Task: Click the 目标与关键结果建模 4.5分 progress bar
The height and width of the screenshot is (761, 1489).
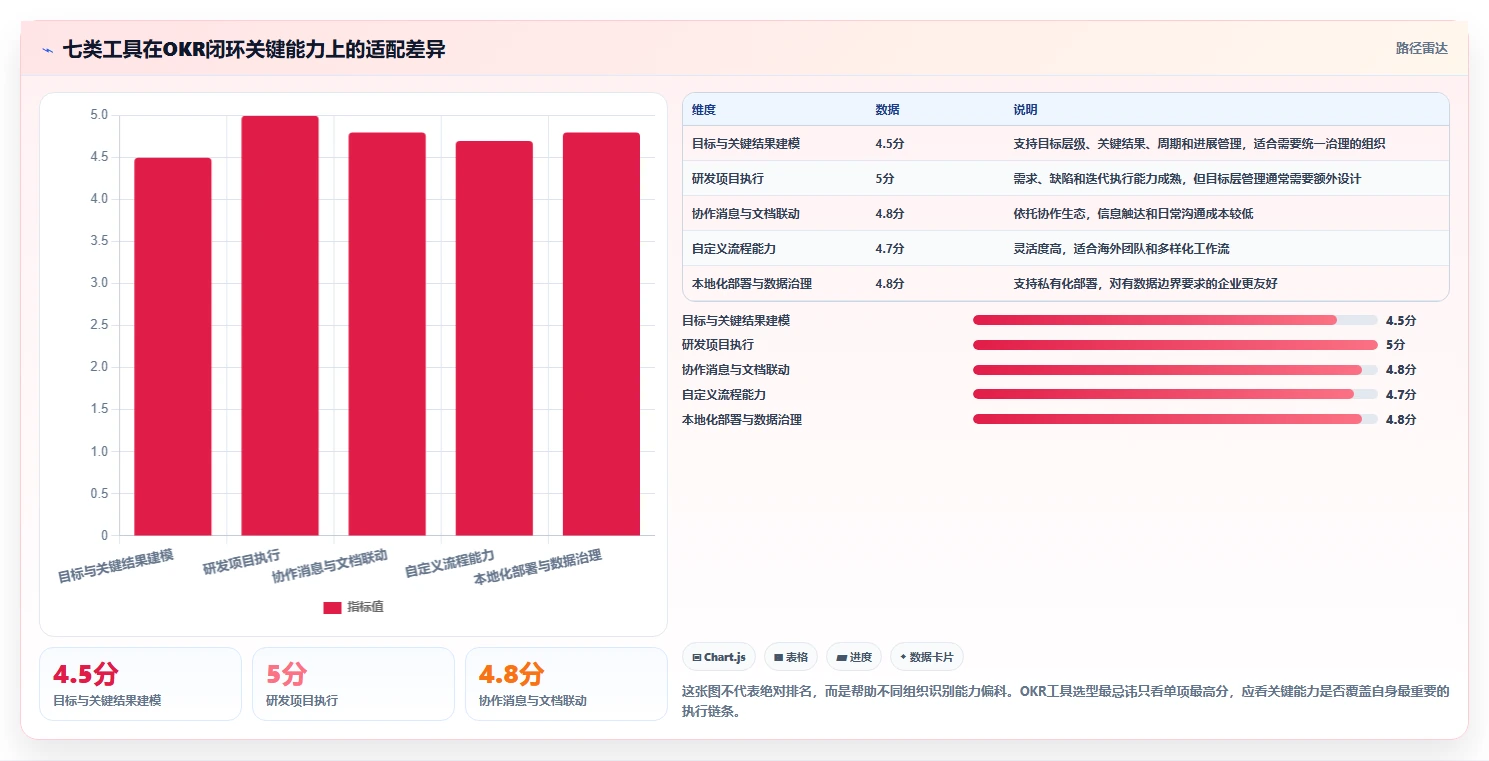Action: (x=1175, y=320)
